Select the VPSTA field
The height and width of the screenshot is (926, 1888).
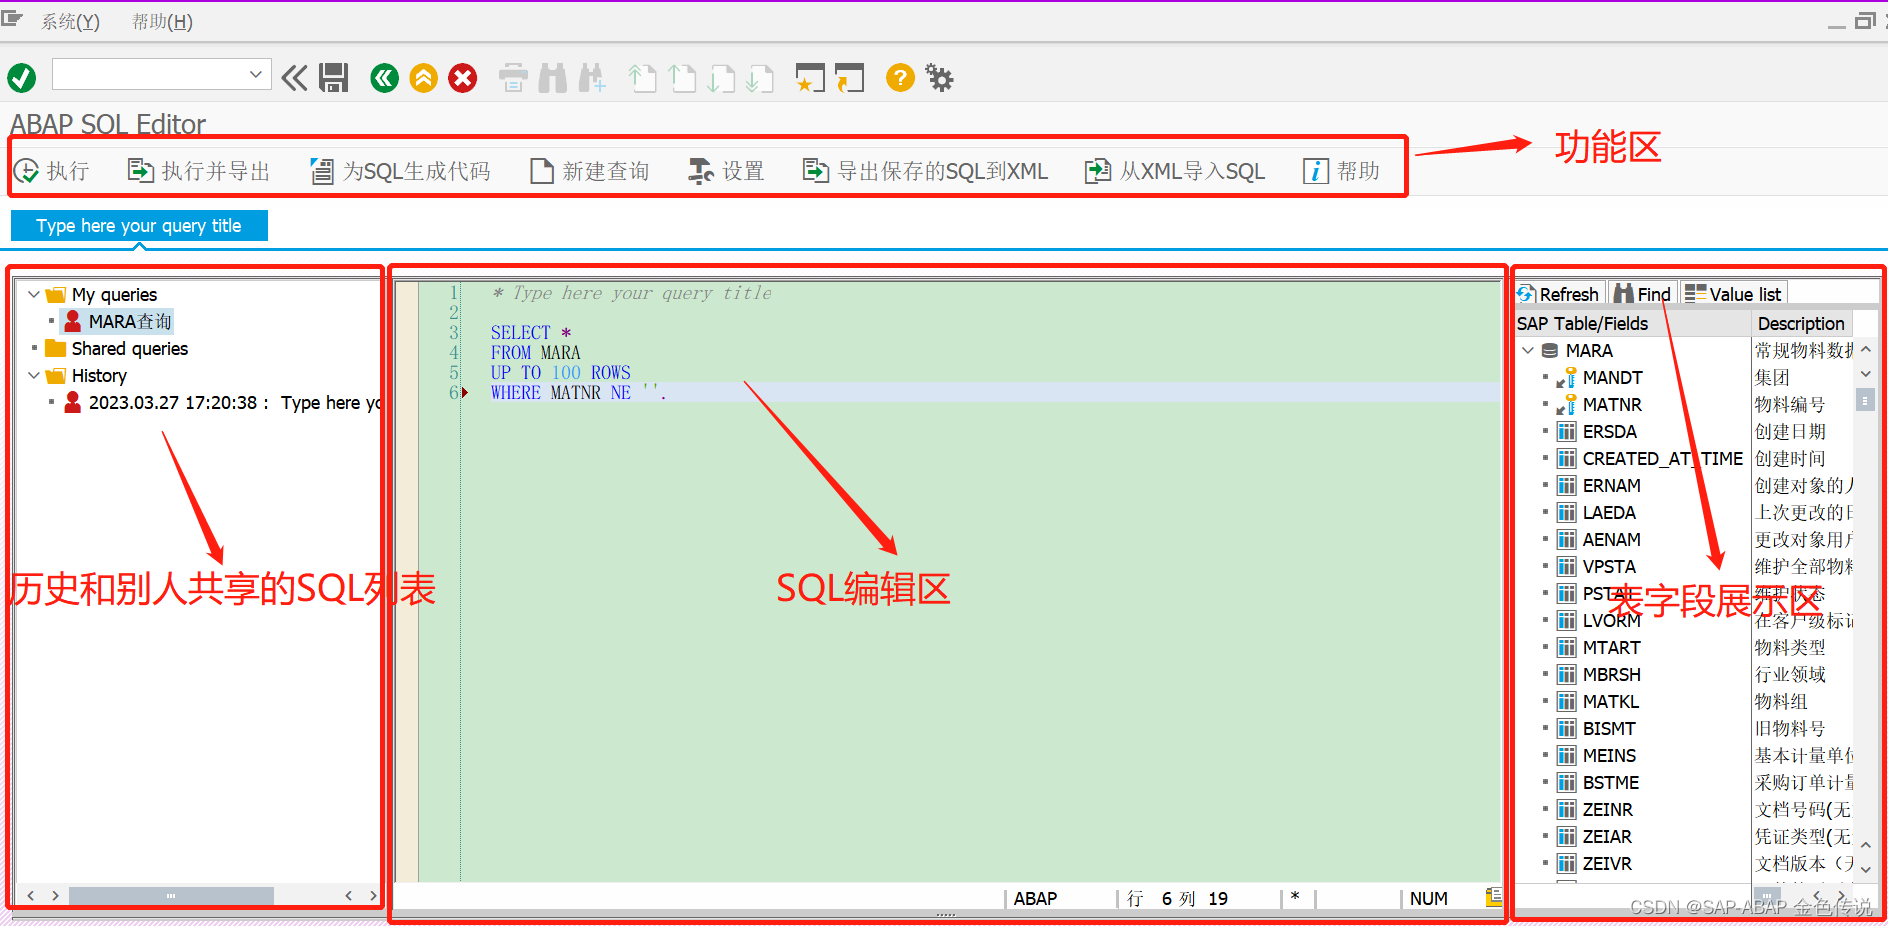point(1609,566)
